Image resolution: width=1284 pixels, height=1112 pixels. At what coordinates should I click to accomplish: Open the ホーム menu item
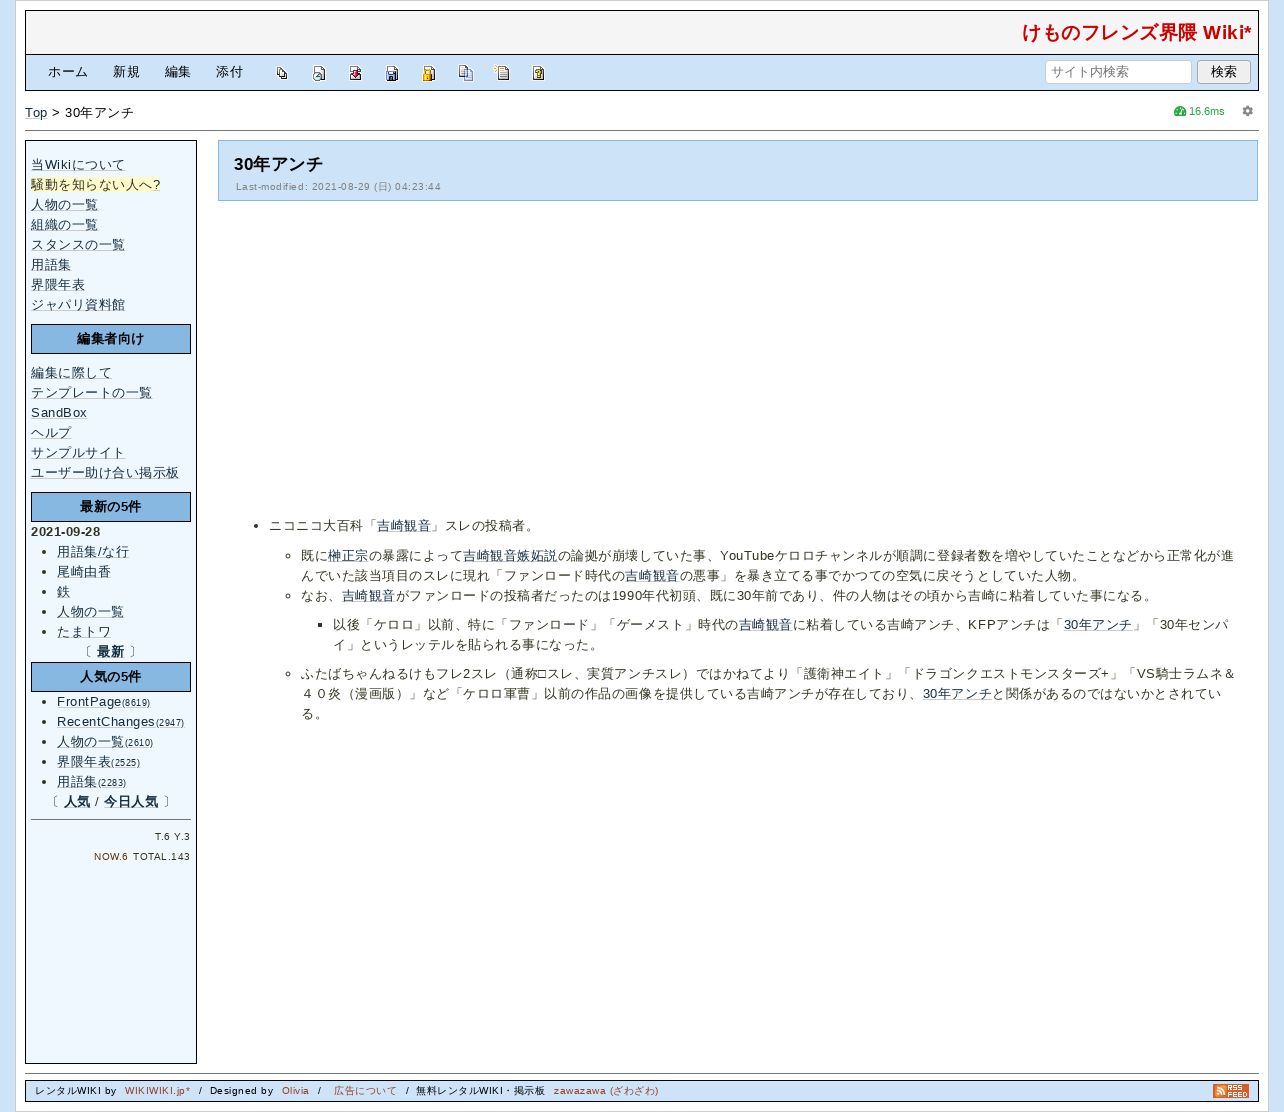tap(68, 72)
